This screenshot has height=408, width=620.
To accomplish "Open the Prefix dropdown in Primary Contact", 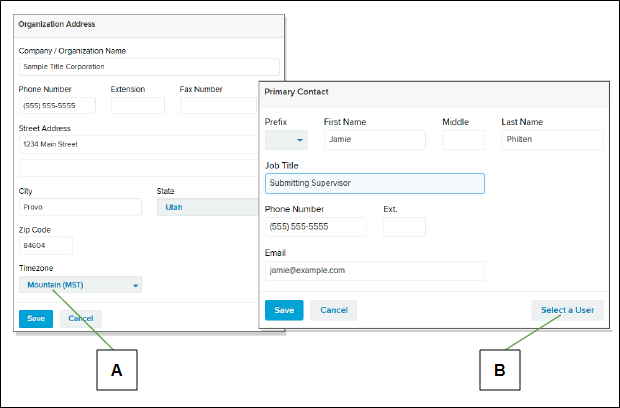I will click(x=286, y=140).
